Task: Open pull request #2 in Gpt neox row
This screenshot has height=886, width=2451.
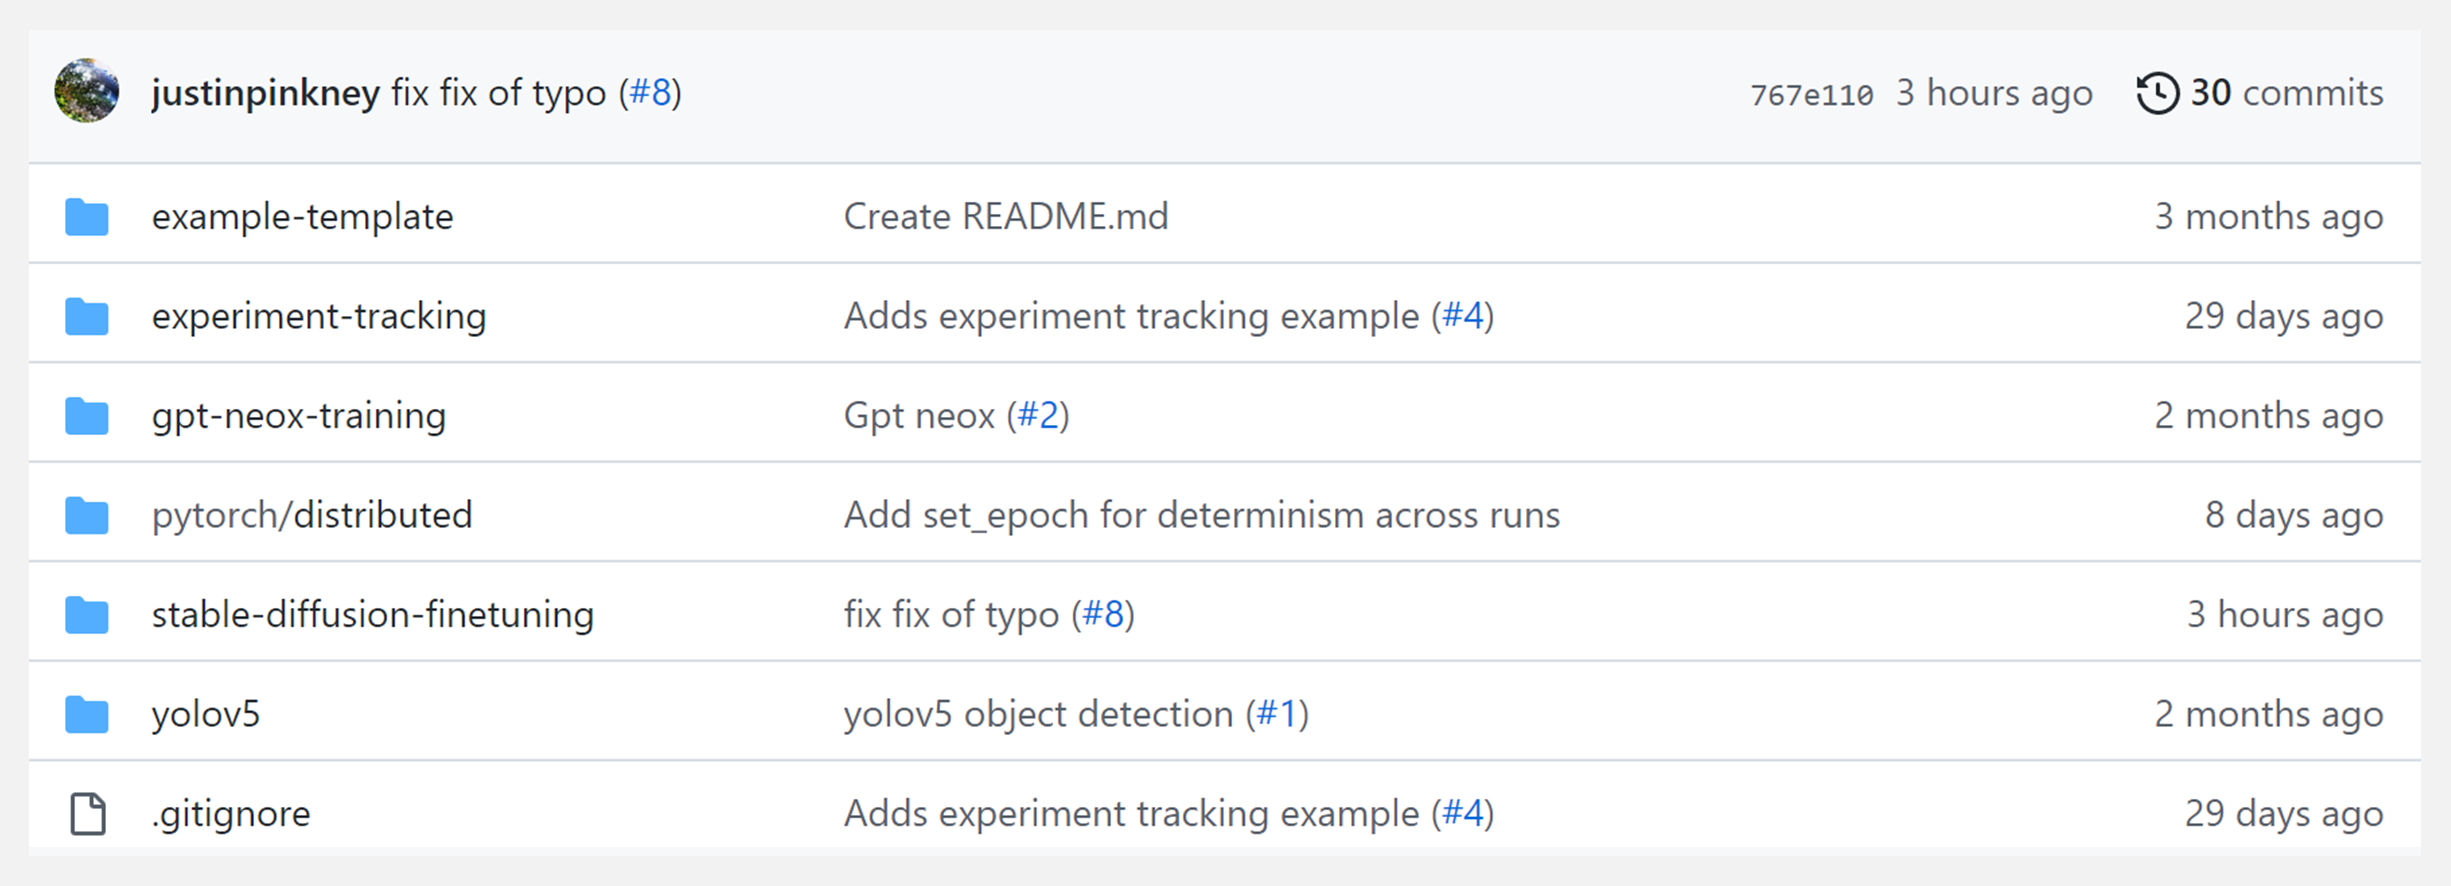Action: point(1038,416)
